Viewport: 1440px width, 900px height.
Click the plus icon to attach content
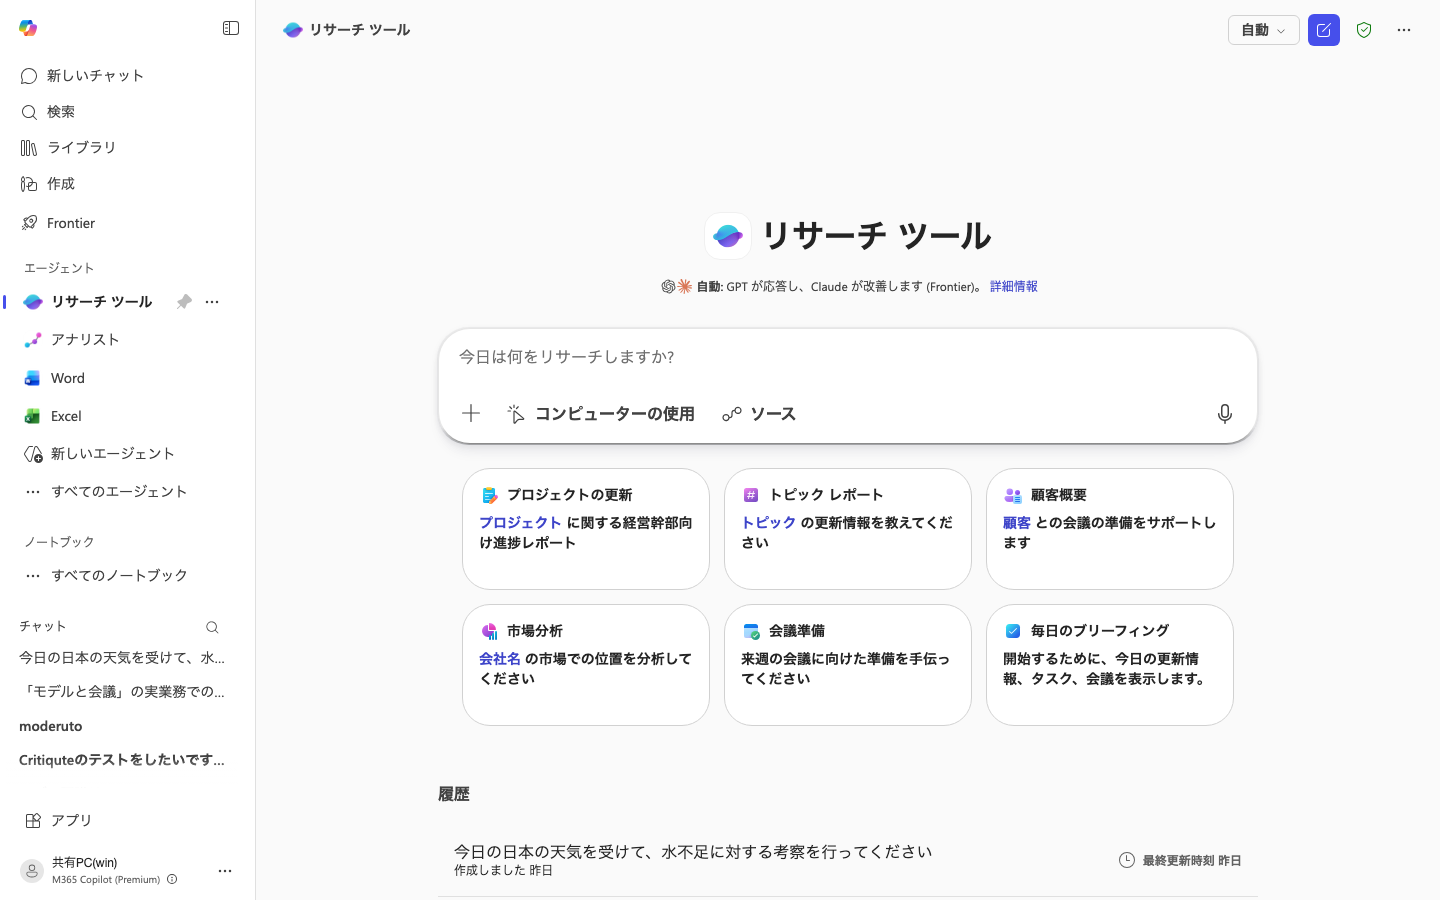[x=470, y=413]
